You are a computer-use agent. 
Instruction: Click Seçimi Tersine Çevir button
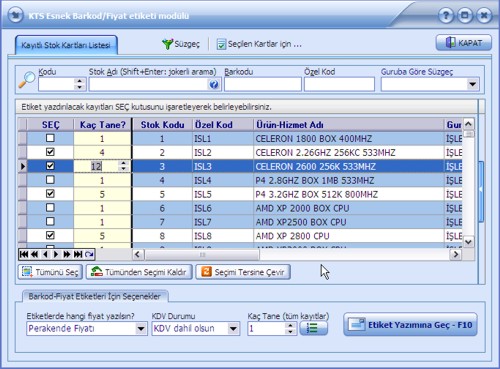click(x=243, y=272)
